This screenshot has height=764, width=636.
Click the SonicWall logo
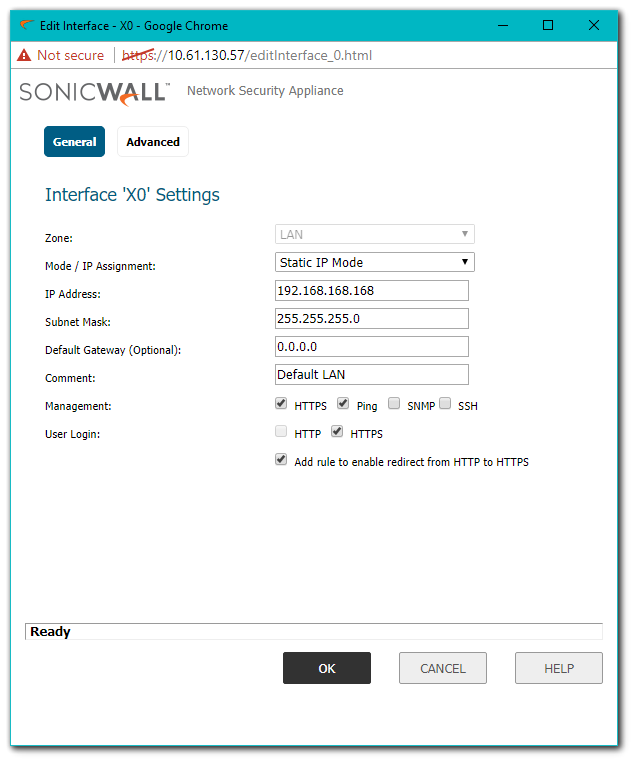[95, 92]
